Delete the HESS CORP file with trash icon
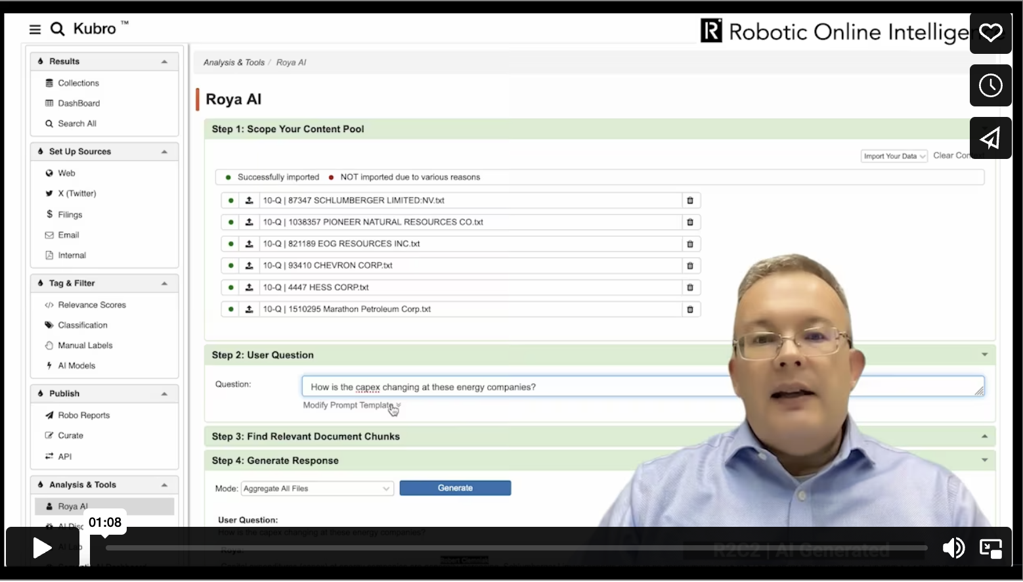1023x582 pixels. pyautogui.click(x=690, y=288)
